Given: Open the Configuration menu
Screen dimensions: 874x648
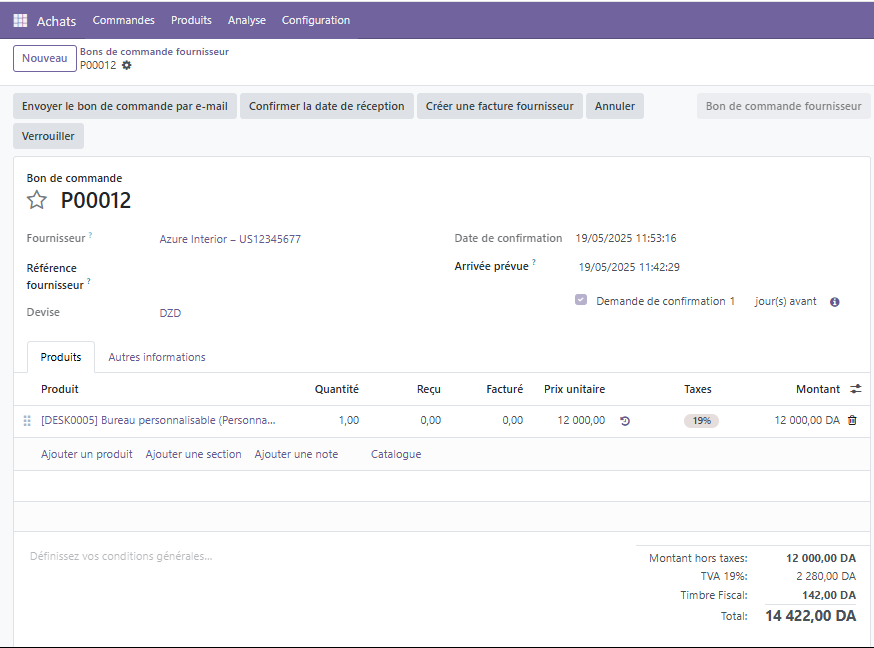Looking at the screenshot, I should pos(315,20).
